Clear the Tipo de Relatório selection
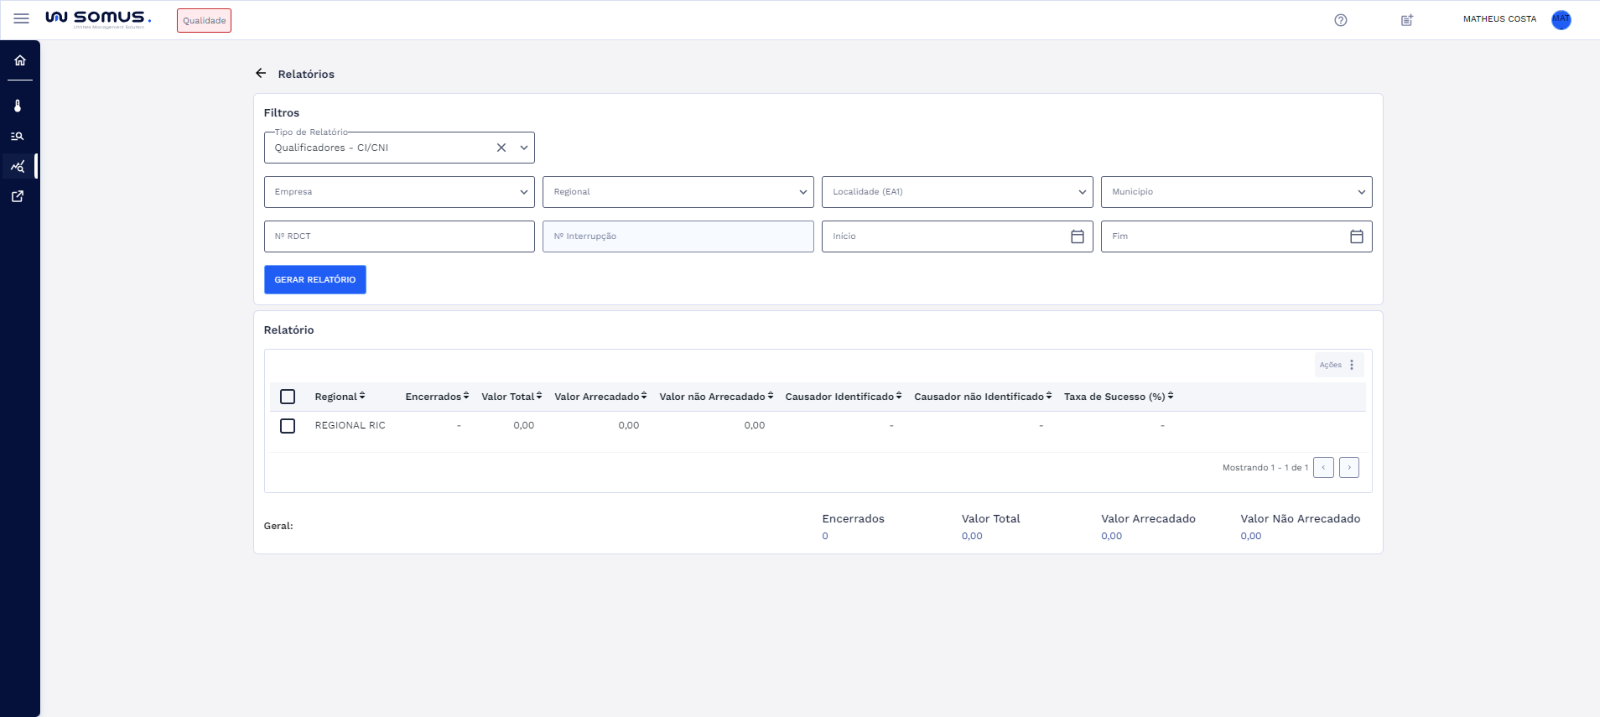The height and width of the screenshot is (717, 1600). pyautogui.click(x=501, y=148)
